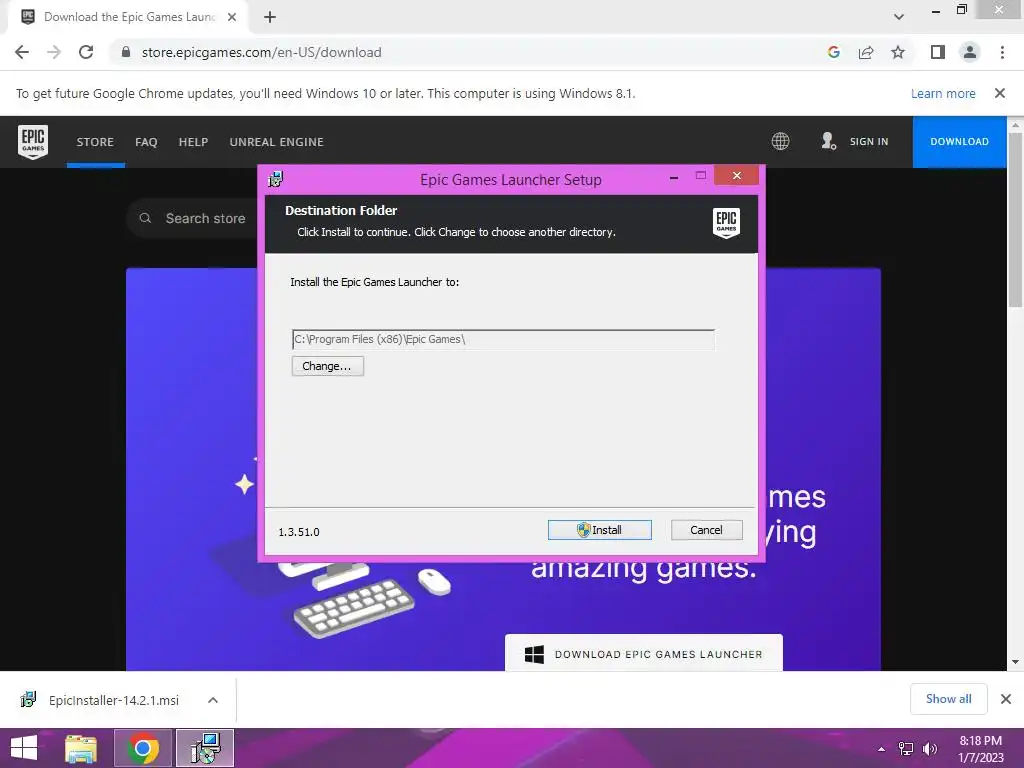This screenshot has height=768, width=1024.
Task: Close the downloads bar
Action: click(1006, 699)
